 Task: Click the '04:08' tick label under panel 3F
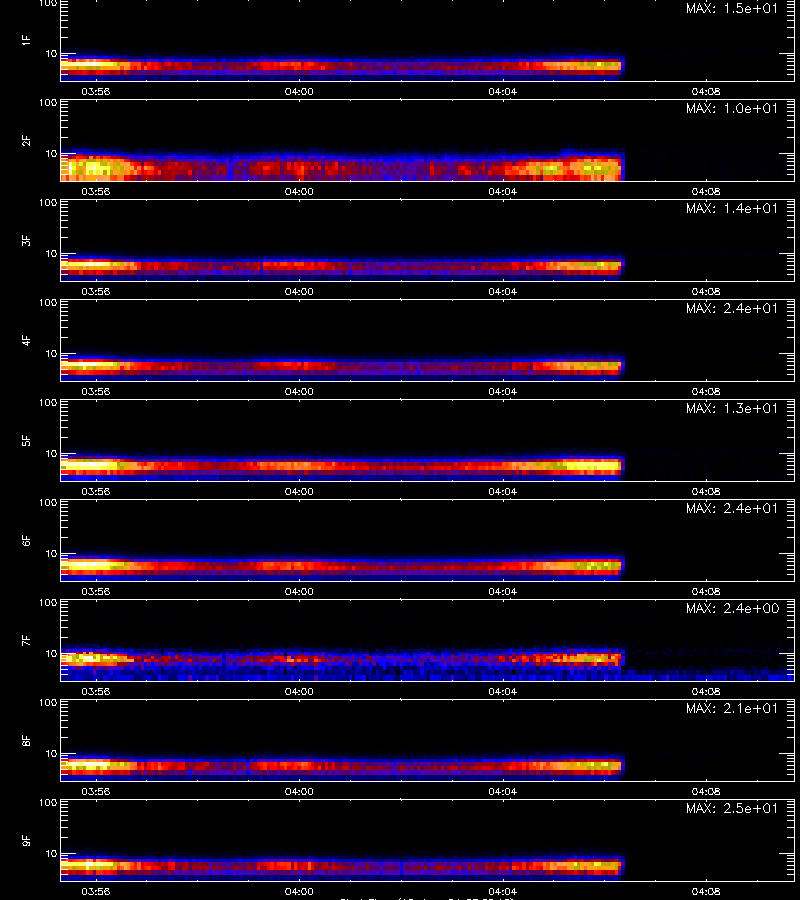tap(706, 292)
